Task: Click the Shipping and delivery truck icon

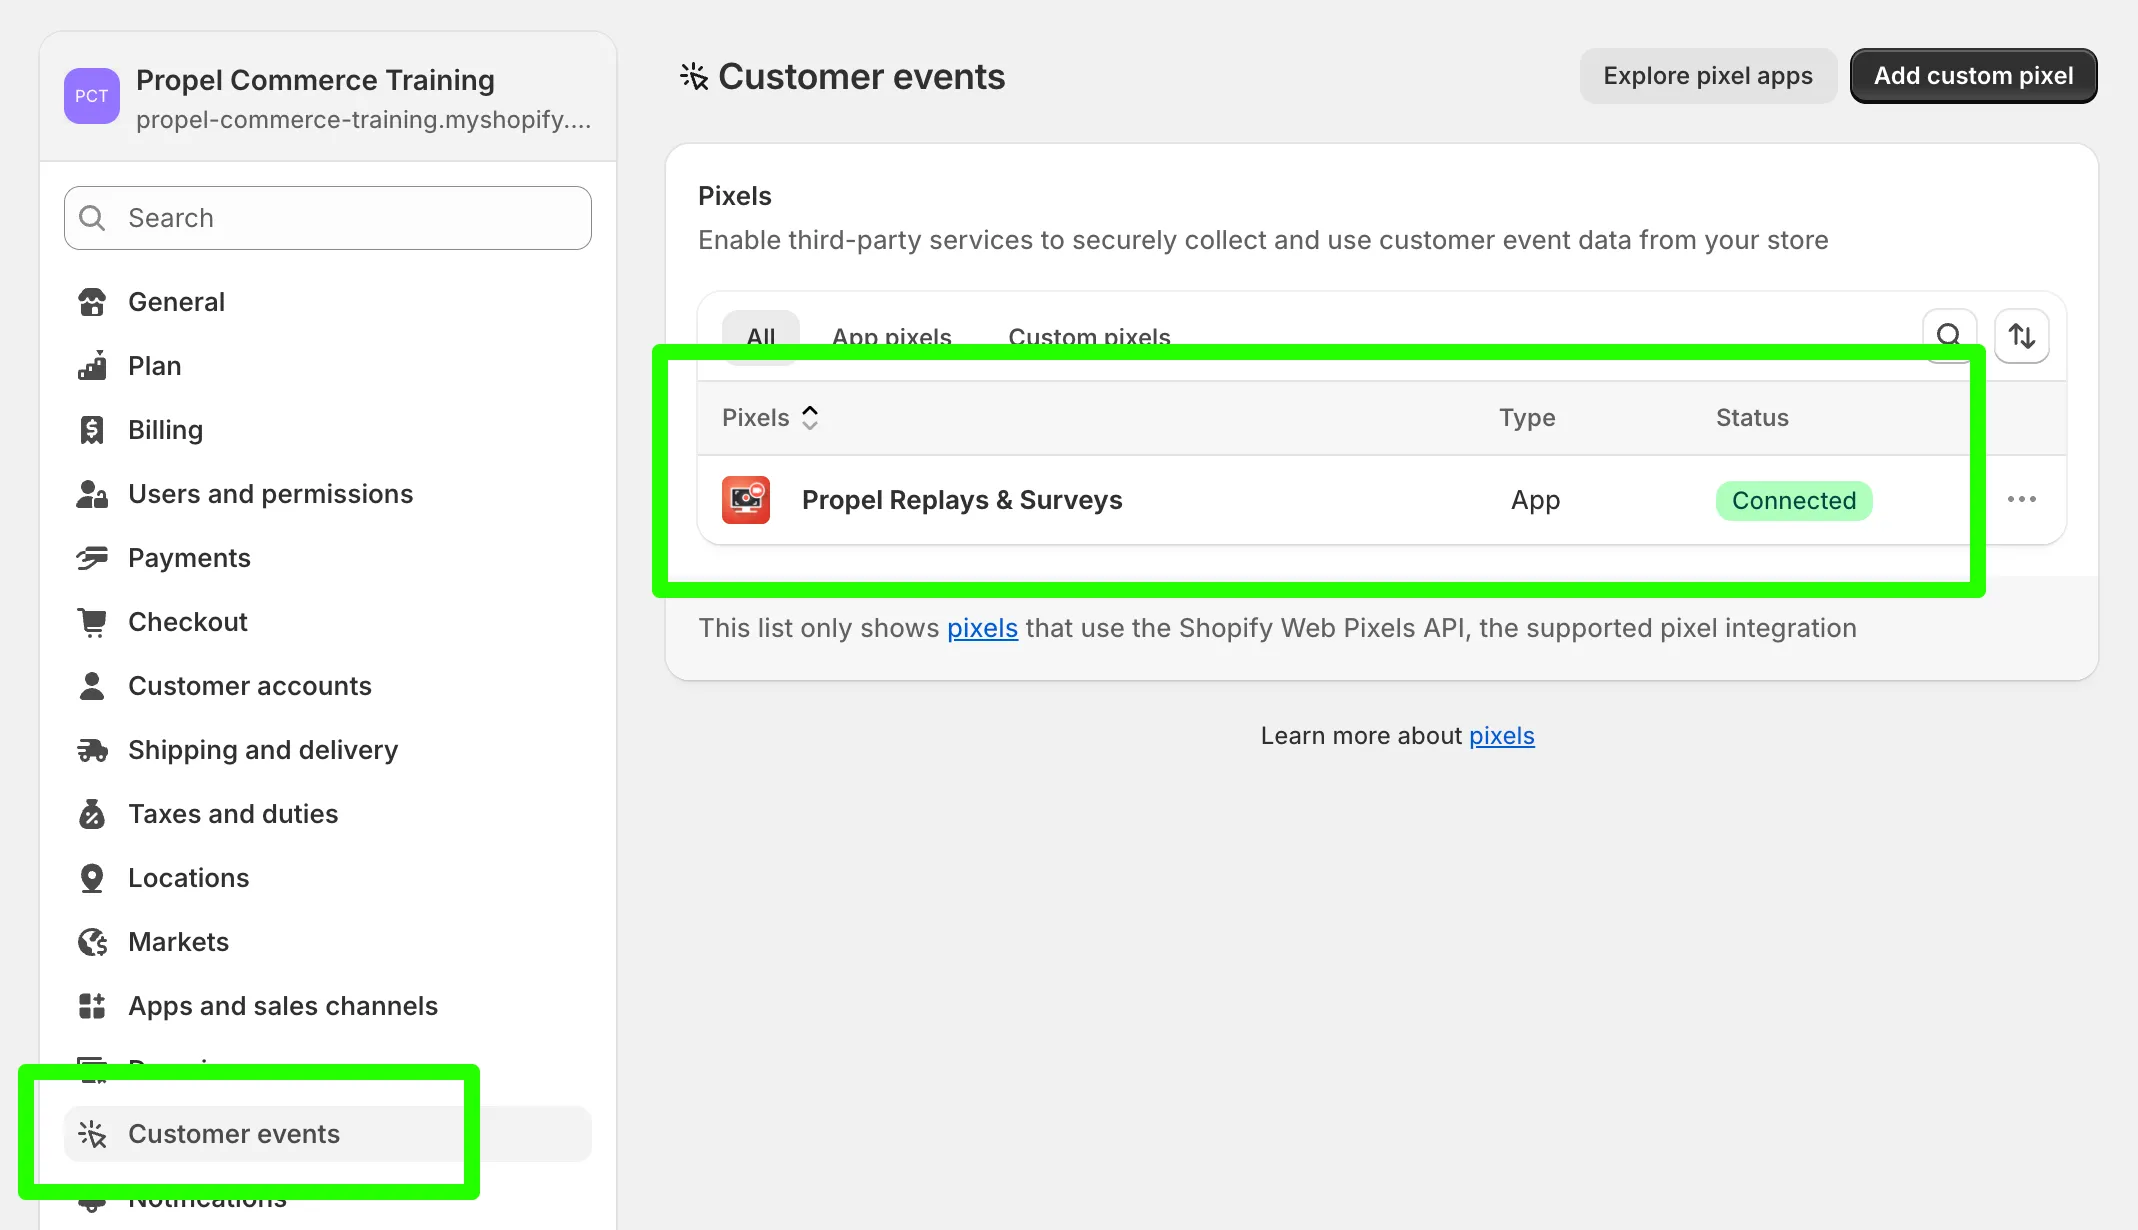Action: pyautogui.click(x=92, y=750)
